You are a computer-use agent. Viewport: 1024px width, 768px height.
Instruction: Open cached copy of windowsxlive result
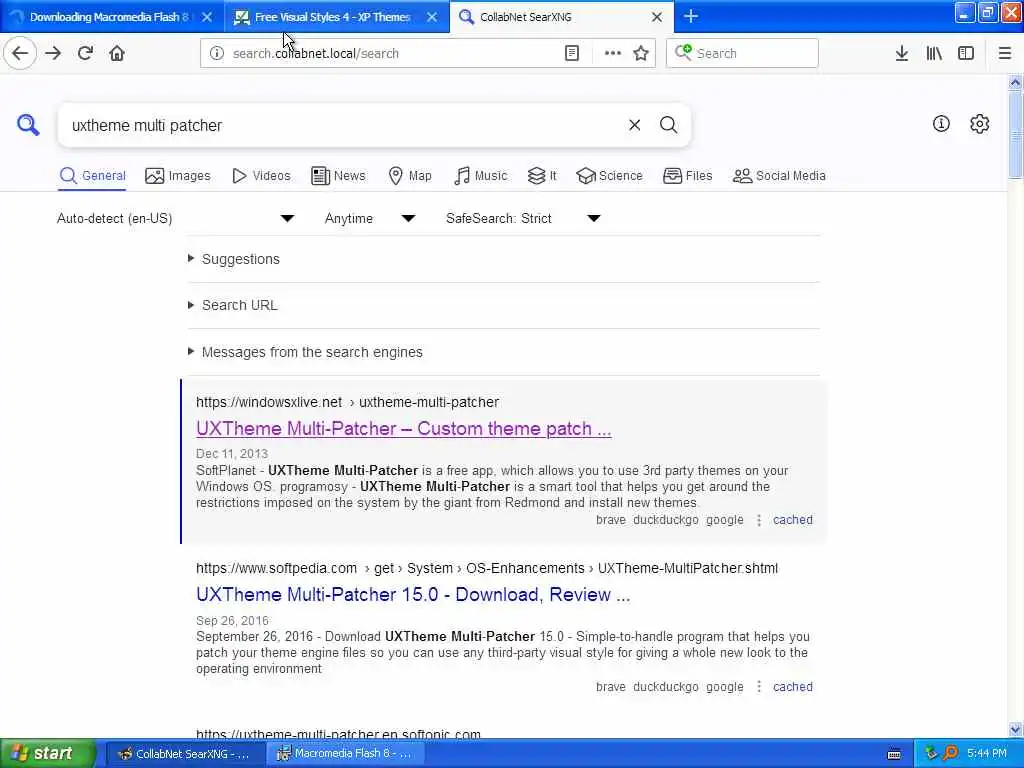(793, 520)
